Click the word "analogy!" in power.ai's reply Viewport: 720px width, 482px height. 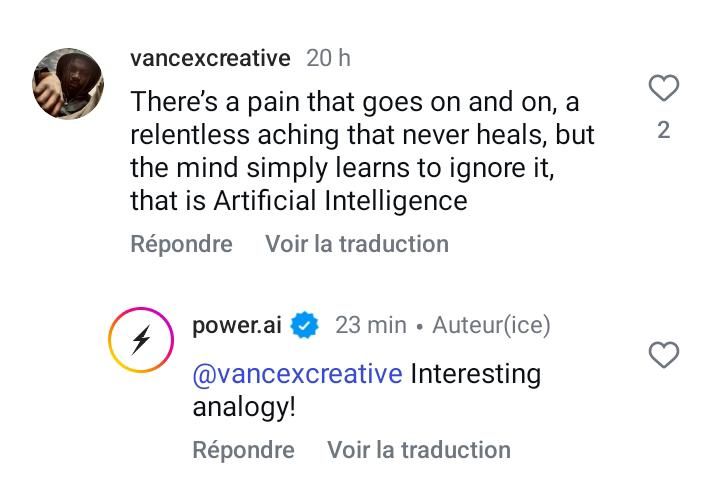pos(244,407)
